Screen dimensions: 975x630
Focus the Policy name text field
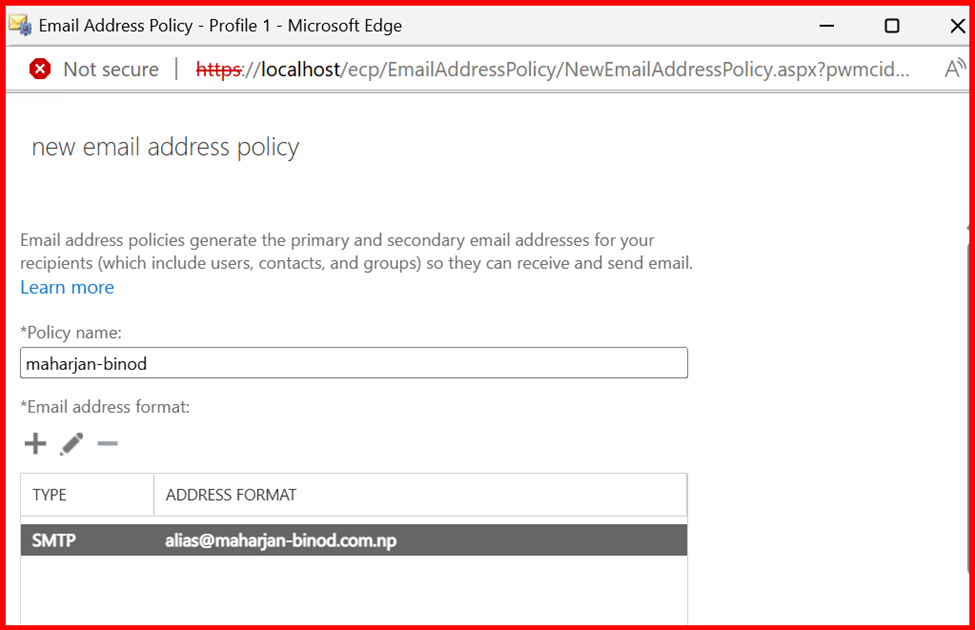pyautogui.click(x=354, y=363)
